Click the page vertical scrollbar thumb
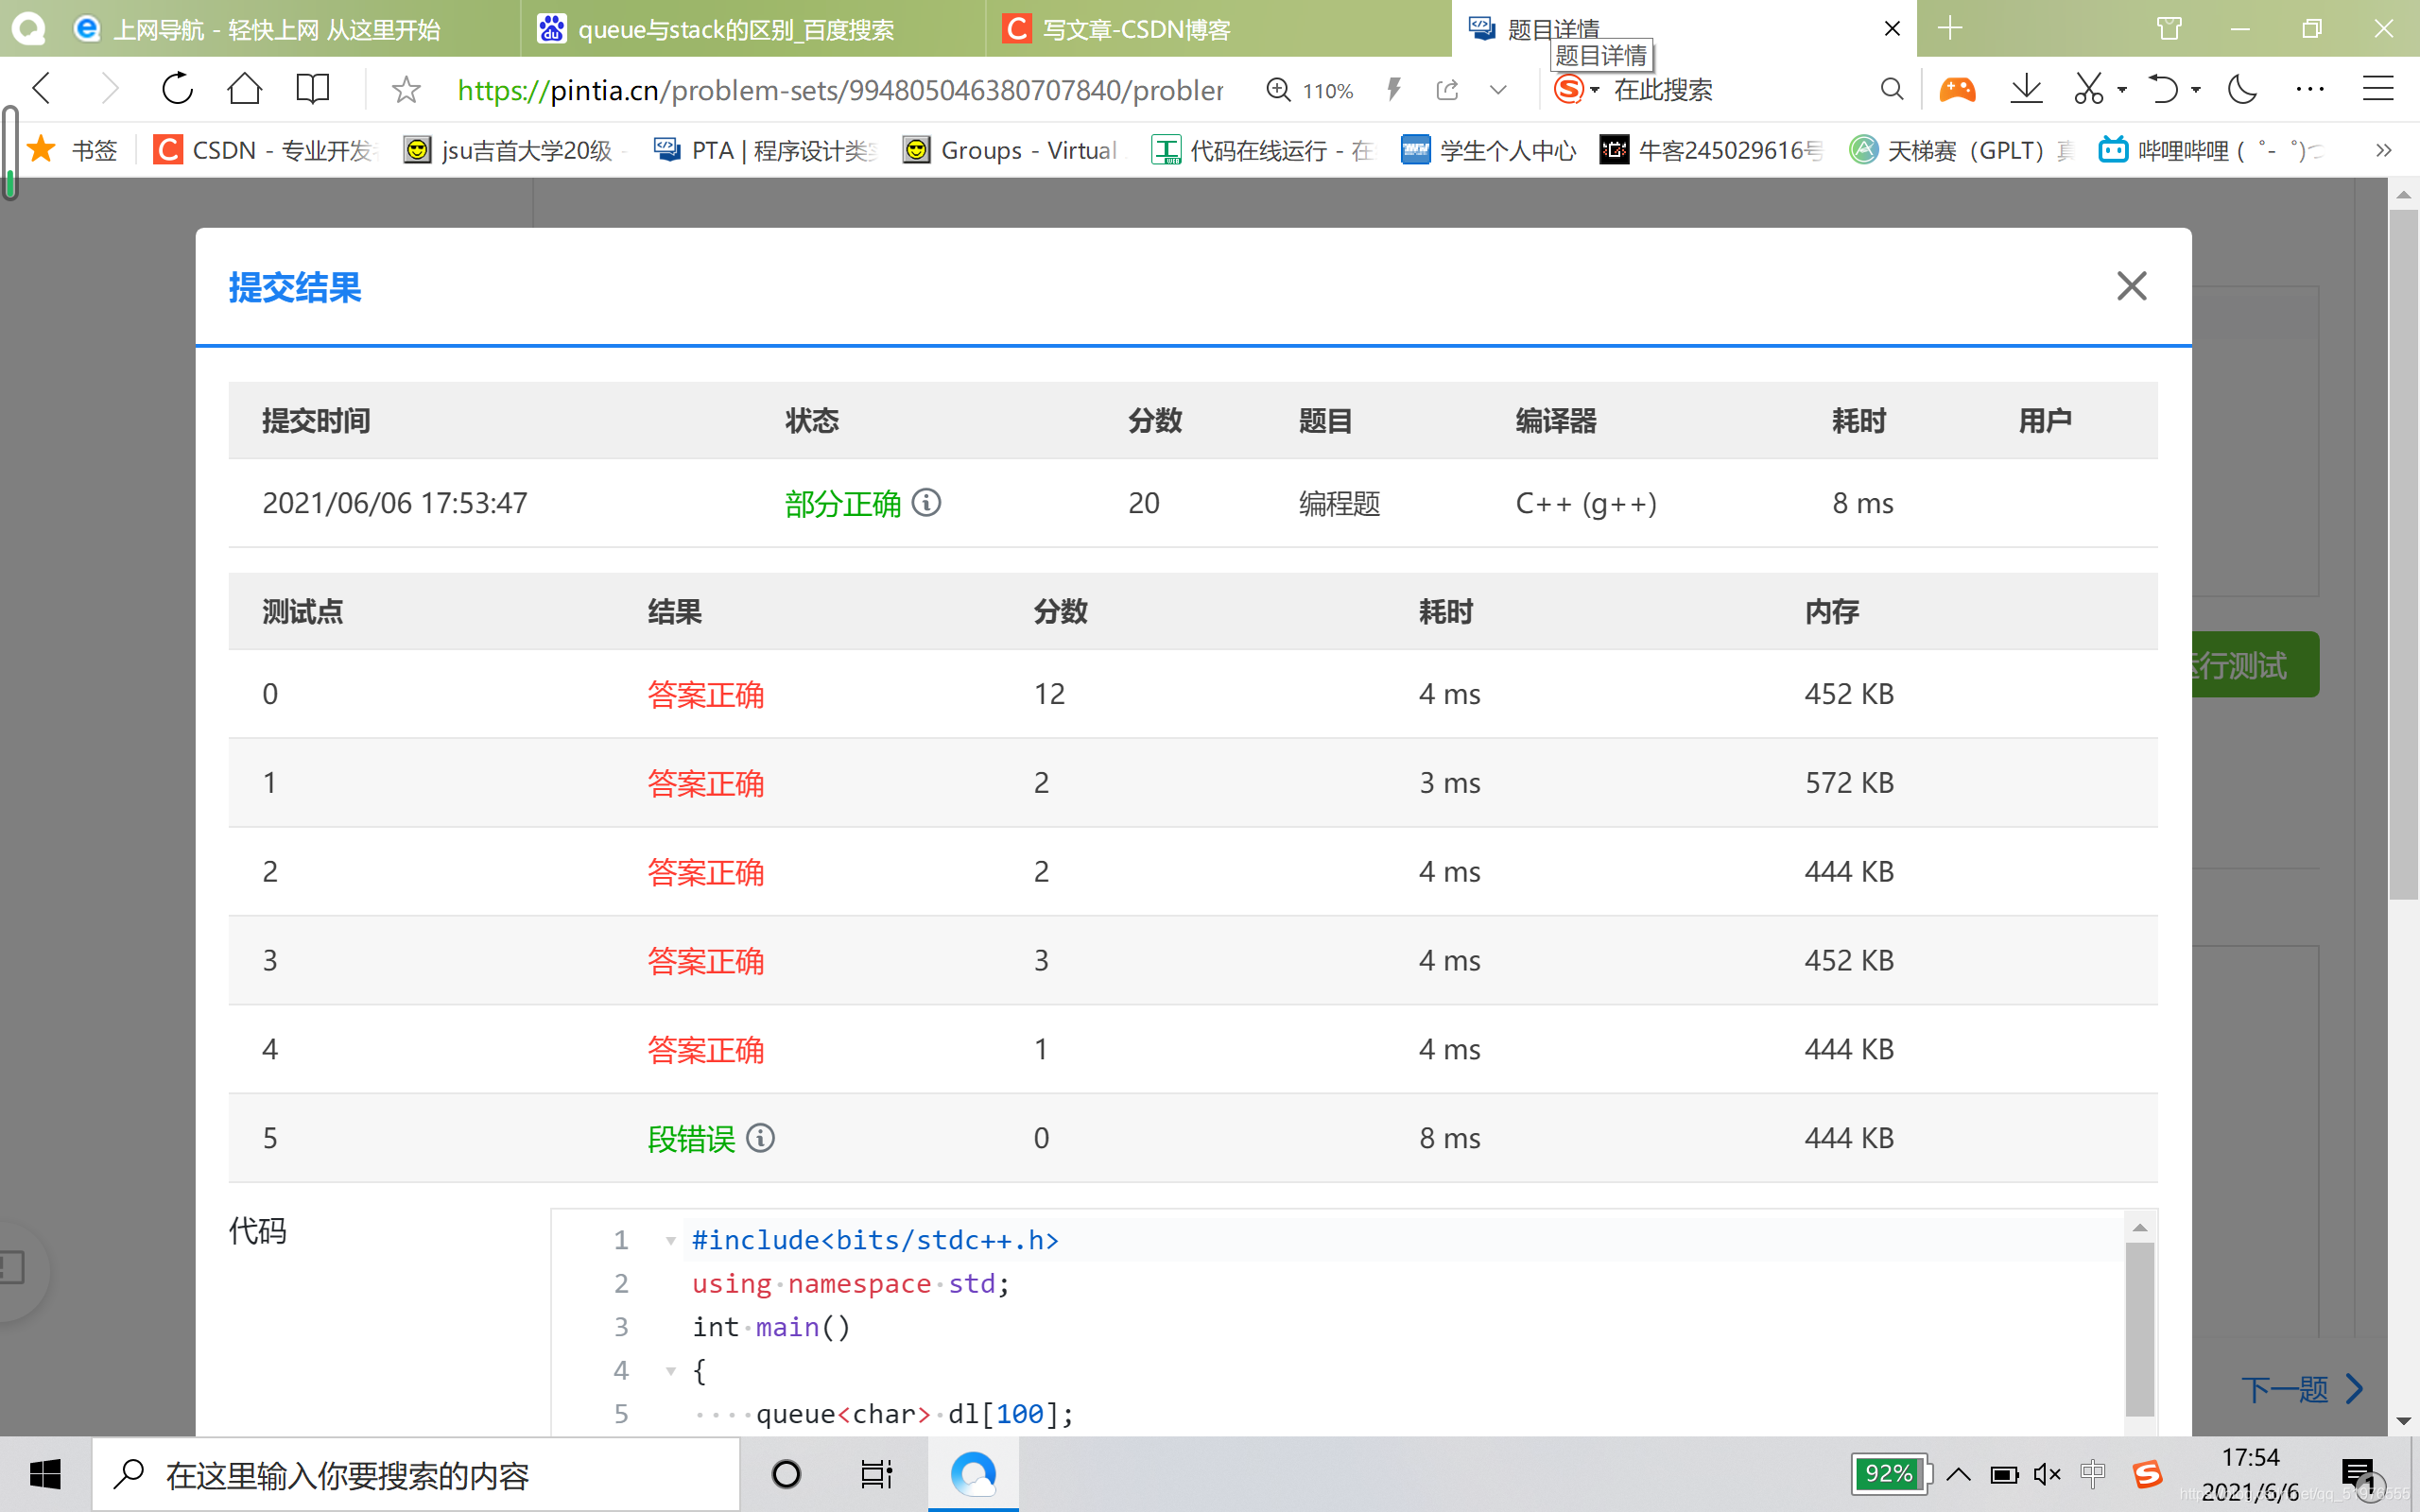The image size is (2420, 1512). click(2403, 555)
